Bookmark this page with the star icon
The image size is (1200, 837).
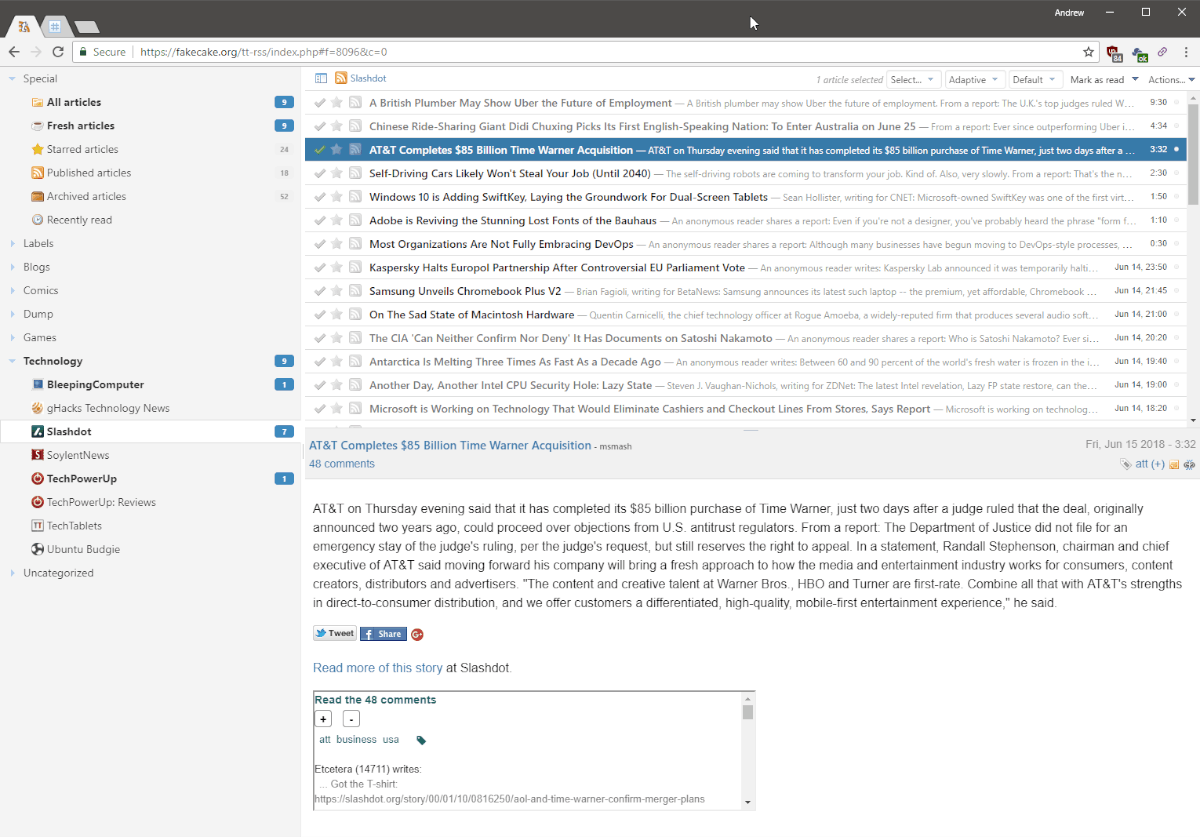point(1088,52)
